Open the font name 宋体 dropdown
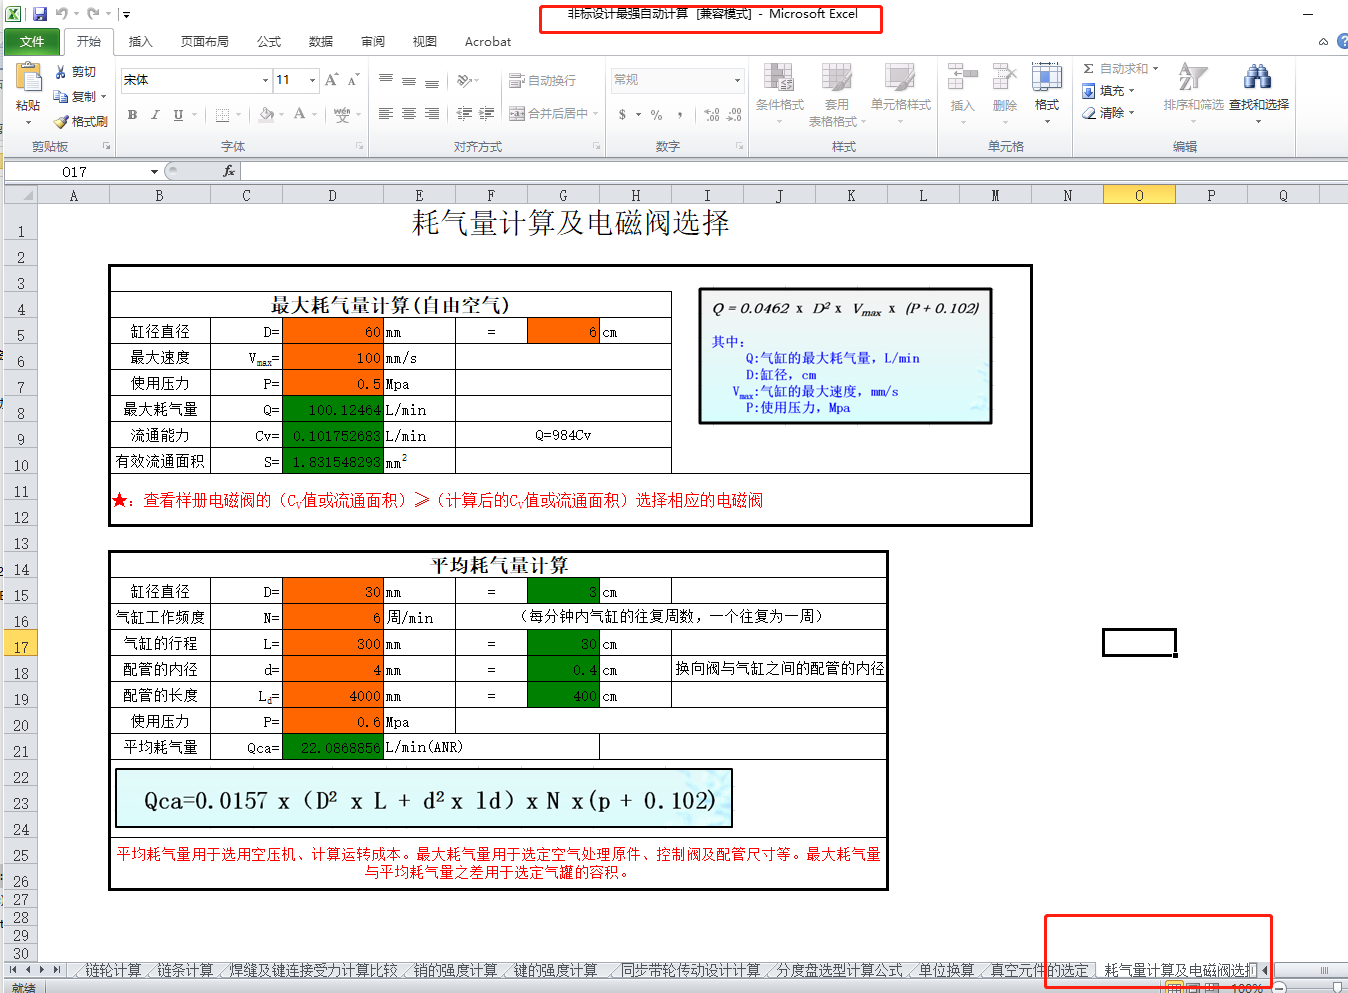Viewport: 1348px width, 993px height. 265,80
